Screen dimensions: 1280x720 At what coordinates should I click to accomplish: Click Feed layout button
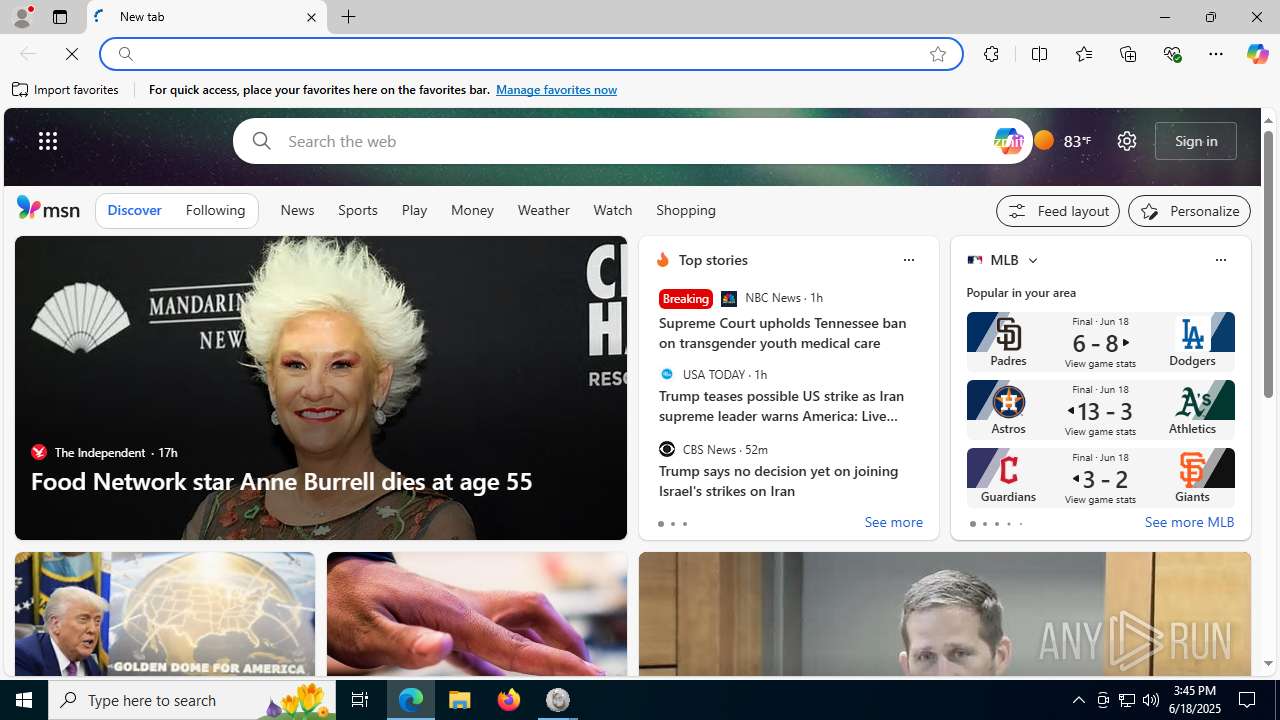pos(1058,211)
